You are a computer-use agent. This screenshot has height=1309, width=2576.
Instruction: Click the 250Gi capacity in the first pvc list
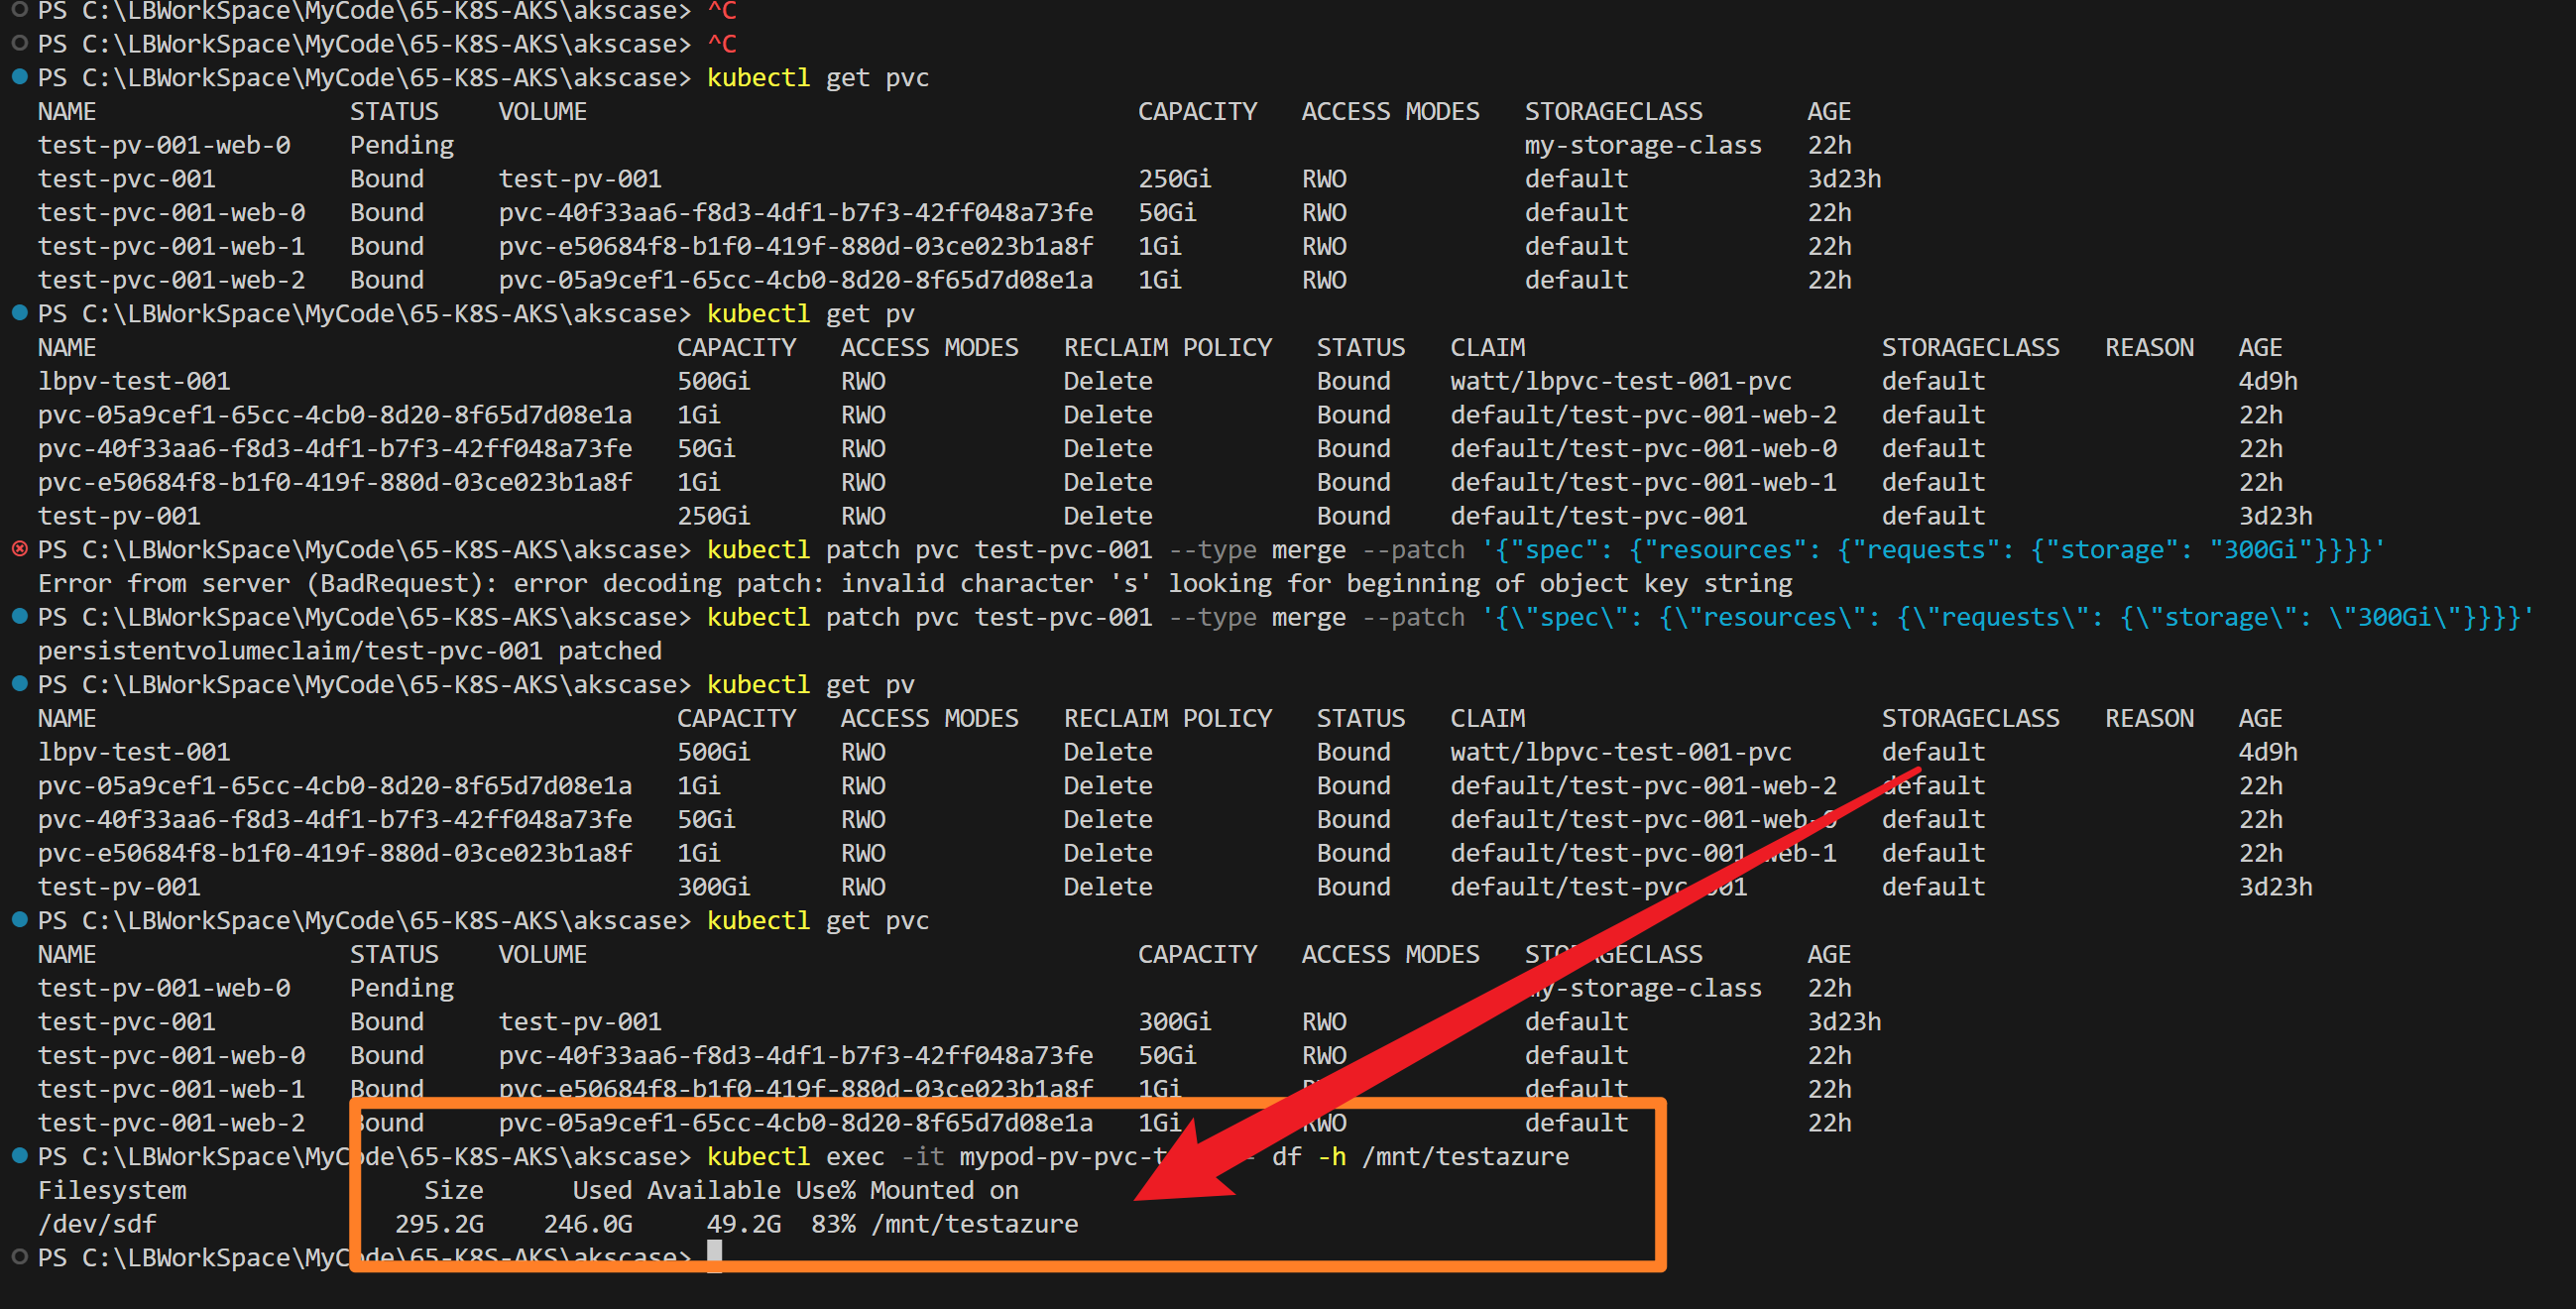point(1174,179)
